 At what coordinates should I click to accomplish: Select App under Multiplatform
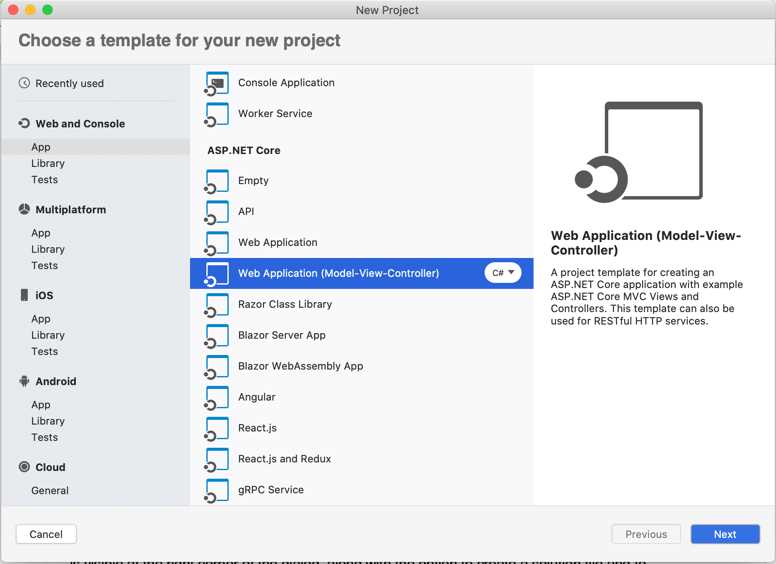[41, 233]
